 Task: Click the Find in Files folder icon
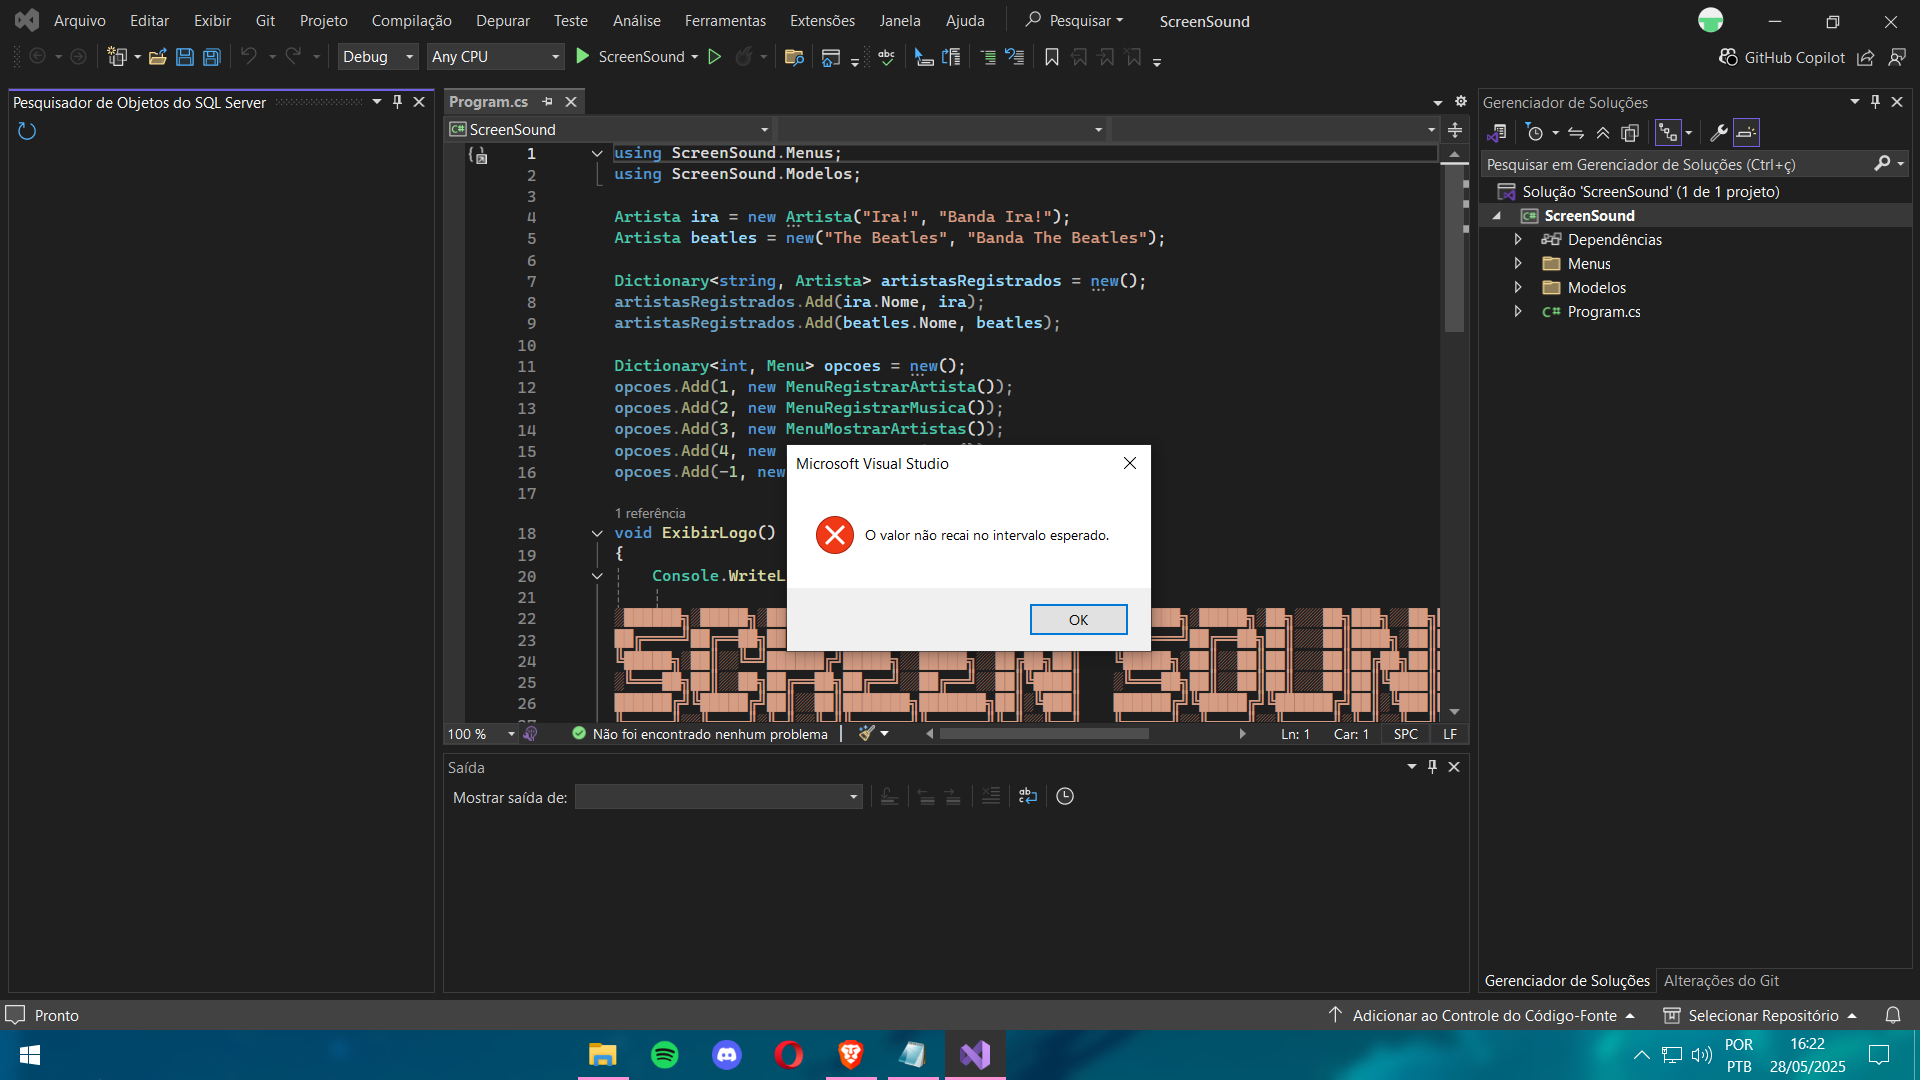click(x=795, y=57)
